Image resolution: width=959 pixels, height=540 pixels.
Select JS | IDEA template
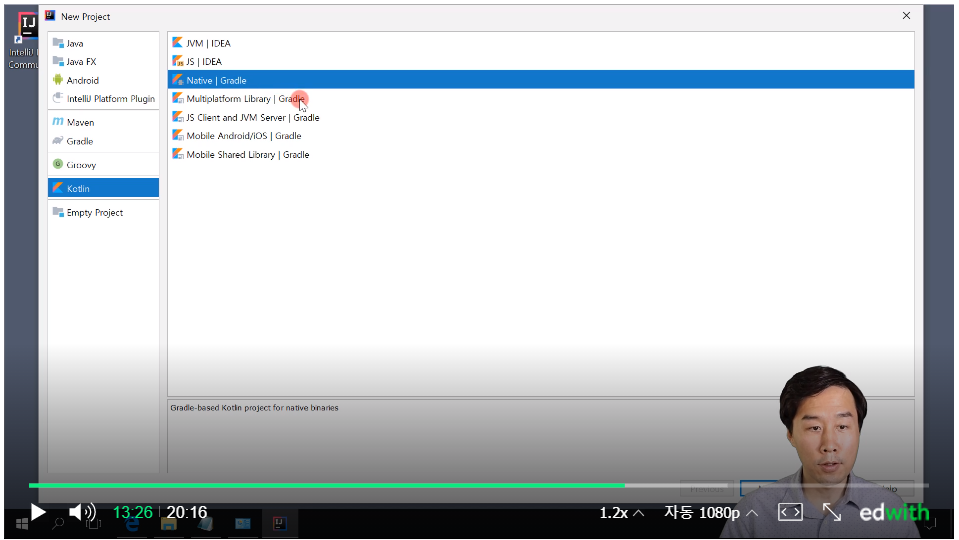pos(541,61)
